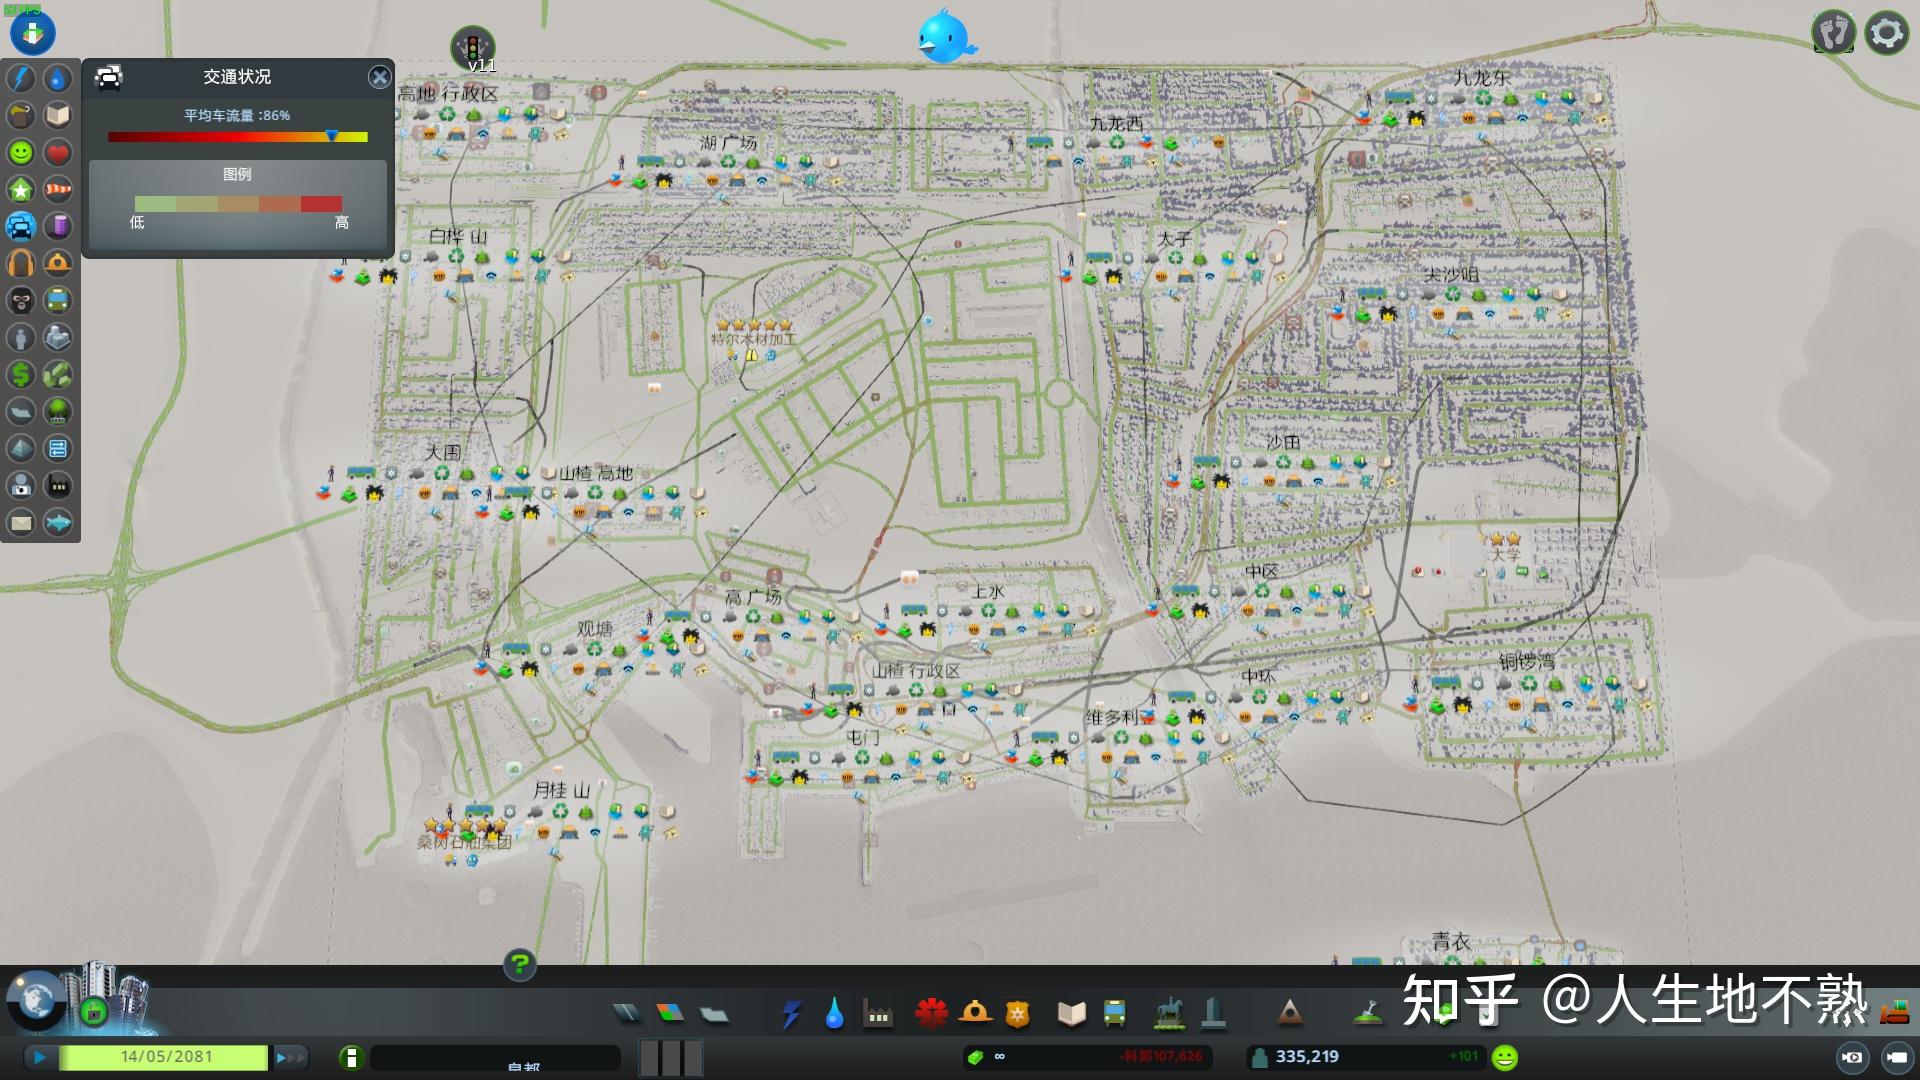The height and width of the screenshot is (1080, 1920).
Task: Show the Outside connections info view
Action: tap(58, 337)
